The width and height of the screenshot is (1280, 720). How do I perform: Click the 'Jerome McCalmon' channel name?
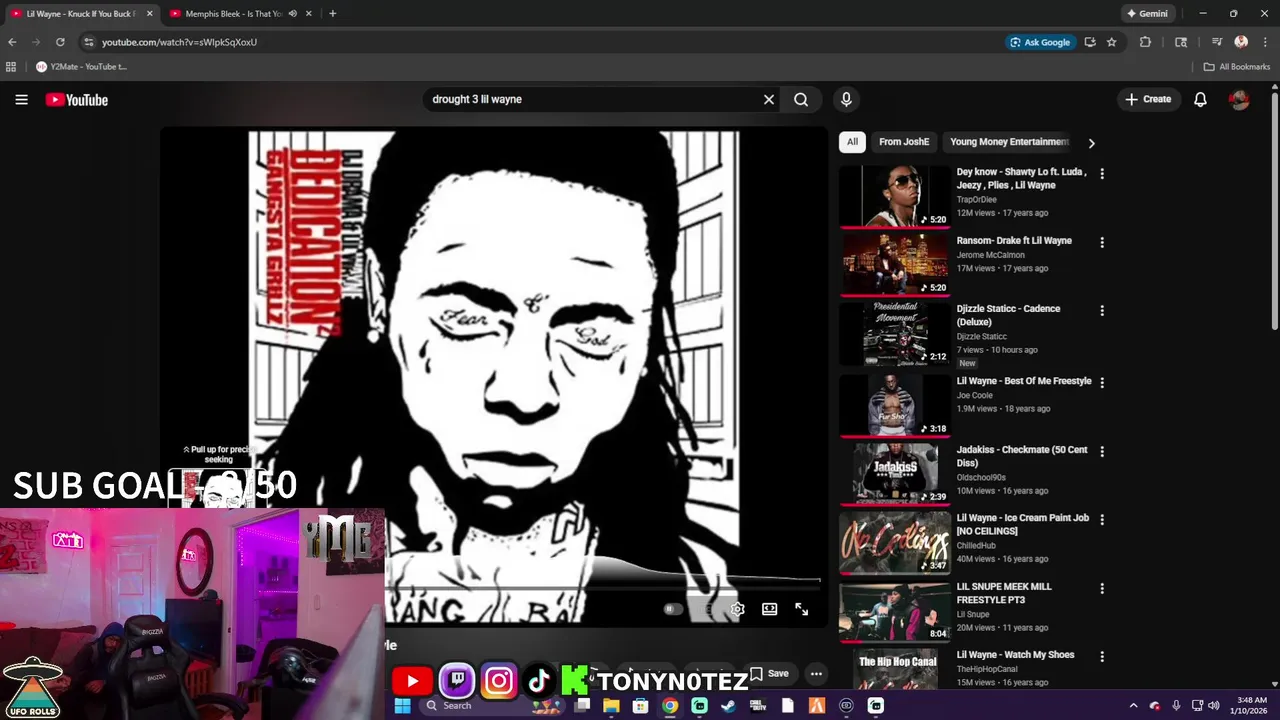pyautogui.click(x=990, y=255)
